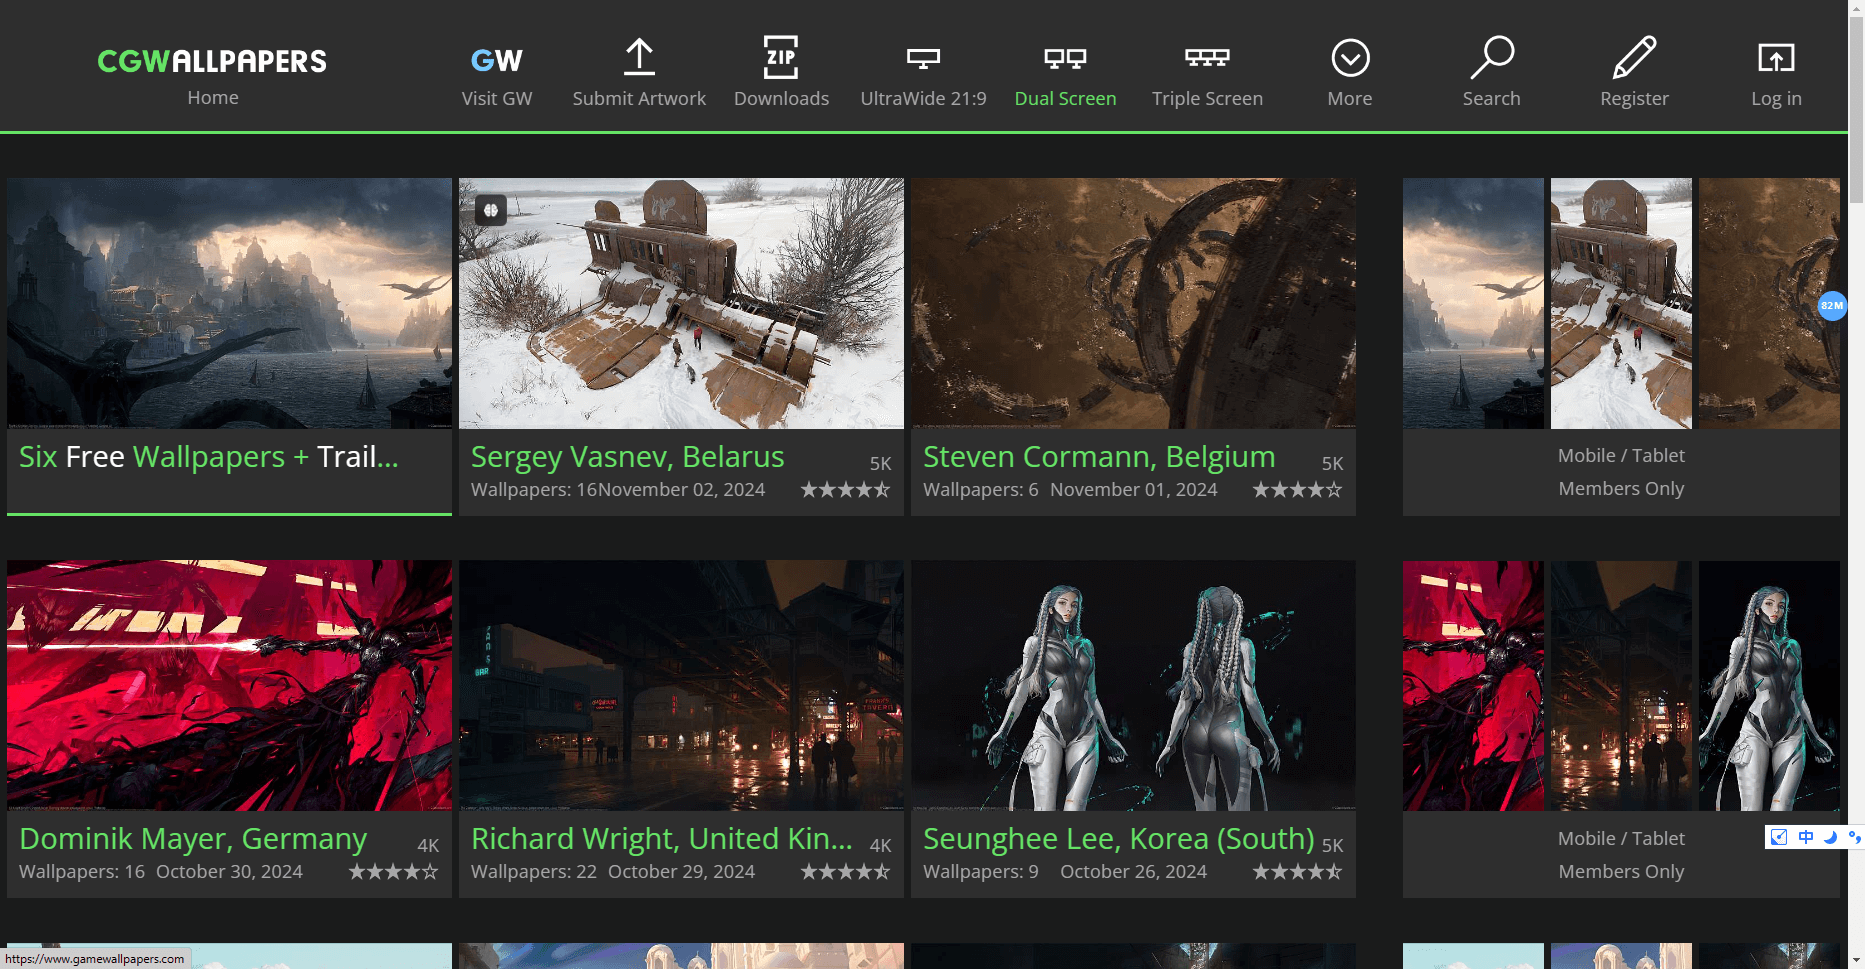Click the CGWallpapers logo
The image size is (1865, 969).
(212, 61)
